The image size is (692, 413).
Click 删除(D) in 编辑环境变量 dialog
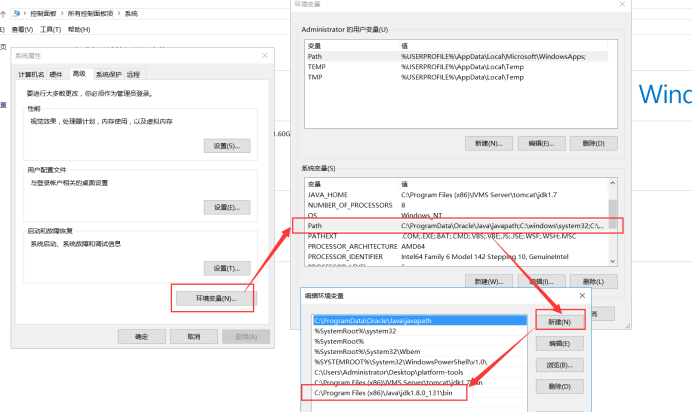(560, 387)
